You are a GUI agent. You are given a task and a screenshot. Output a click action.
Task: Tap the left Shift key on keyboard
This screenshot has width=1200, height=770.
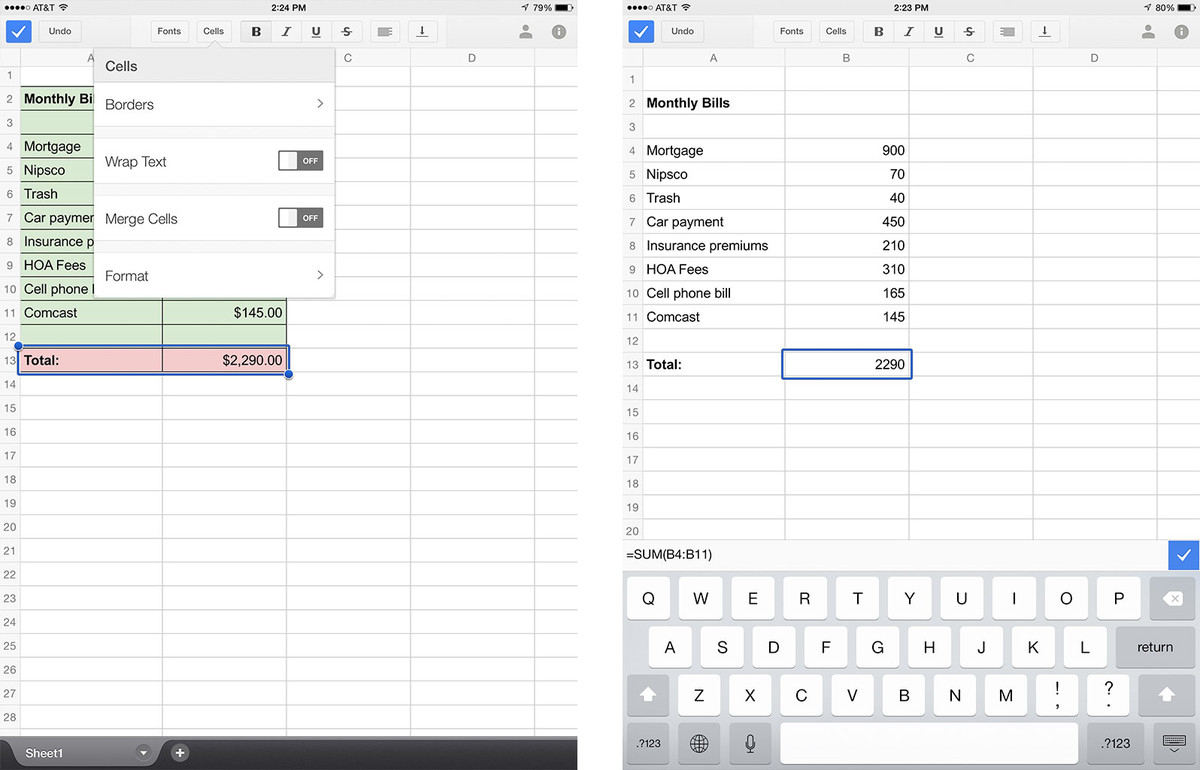(648, 694)
